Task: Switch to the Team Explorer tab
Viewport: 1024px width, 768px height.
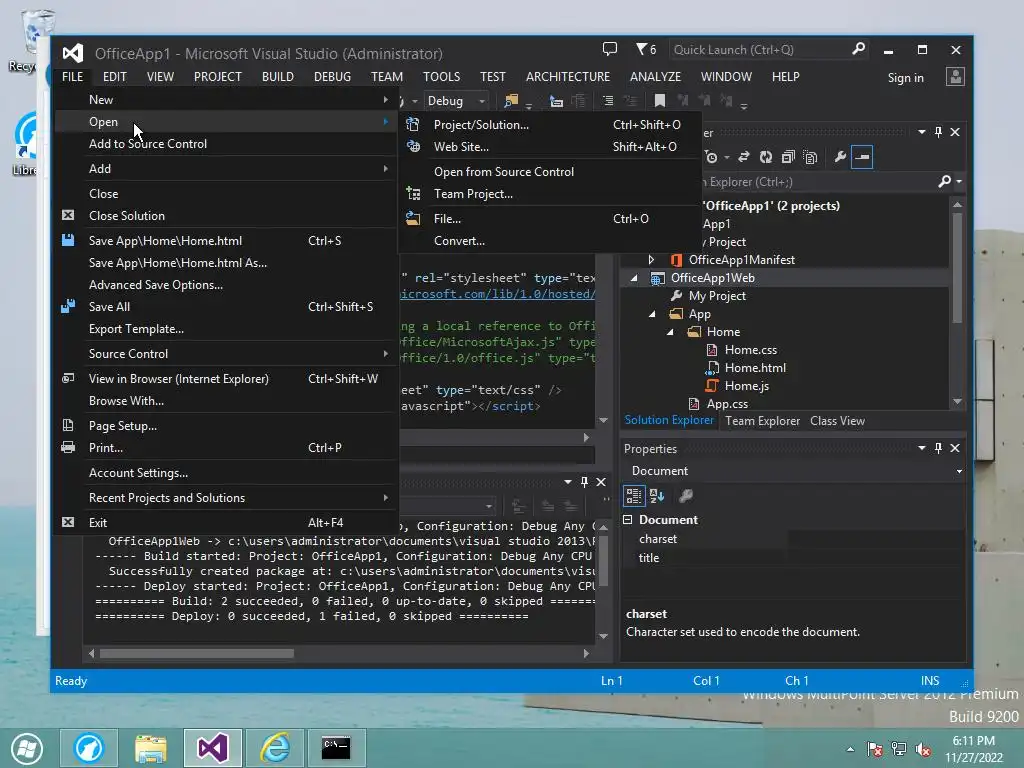Action: tap(762, 421)
